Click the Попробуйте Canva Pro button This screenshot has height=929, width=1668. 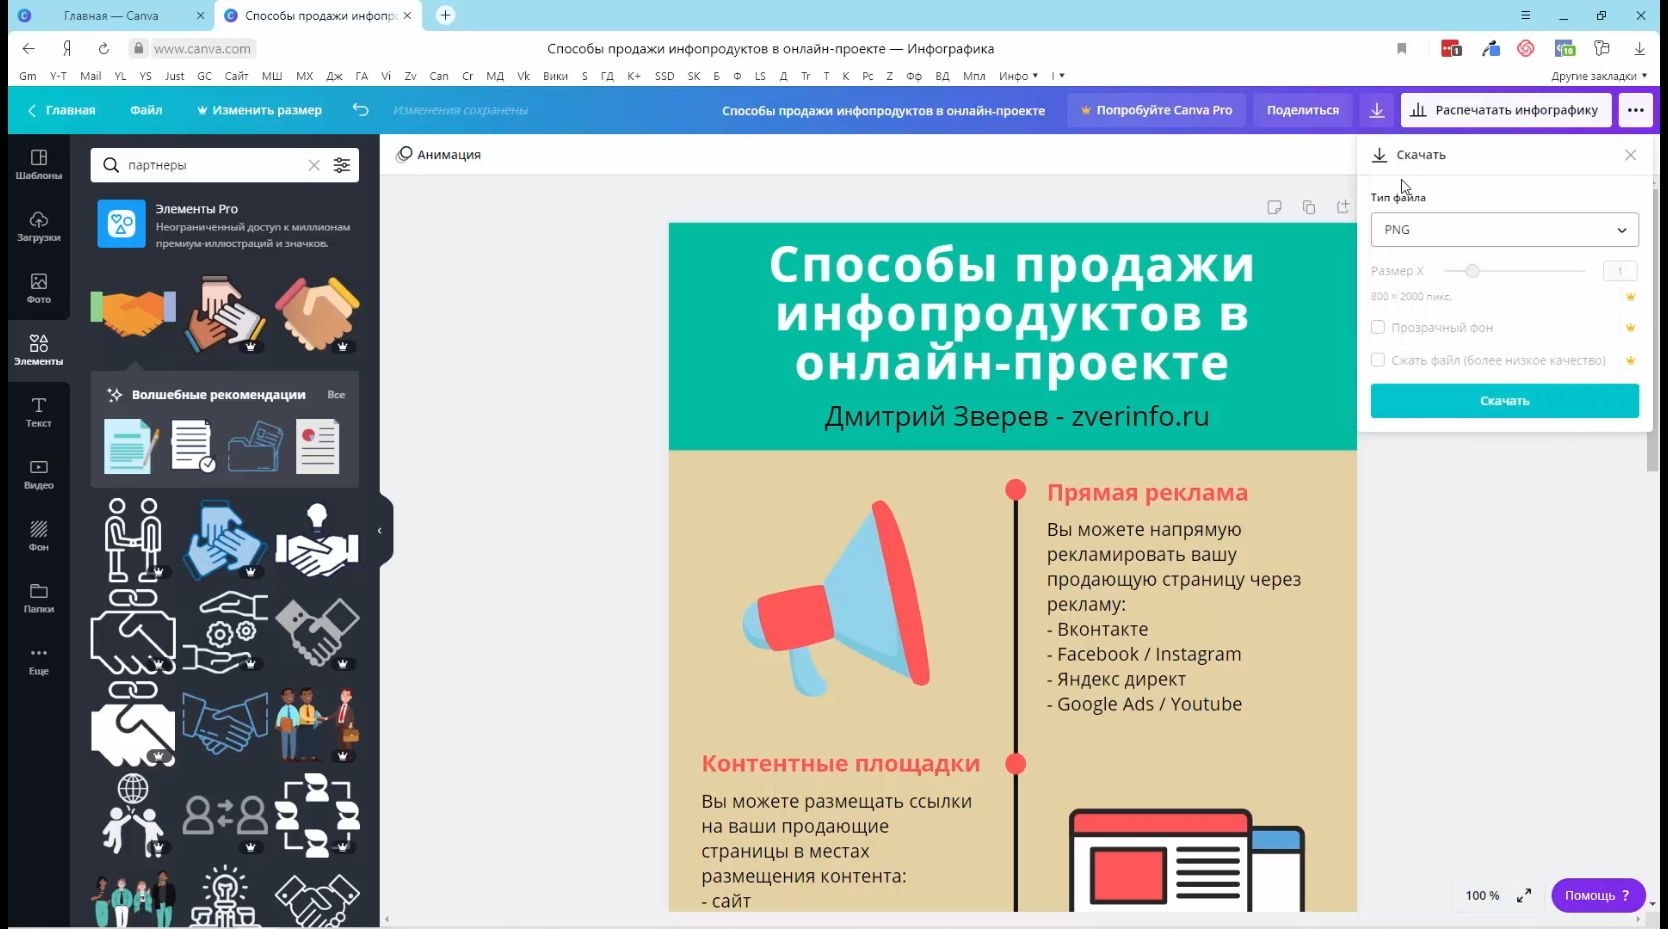1157,110
